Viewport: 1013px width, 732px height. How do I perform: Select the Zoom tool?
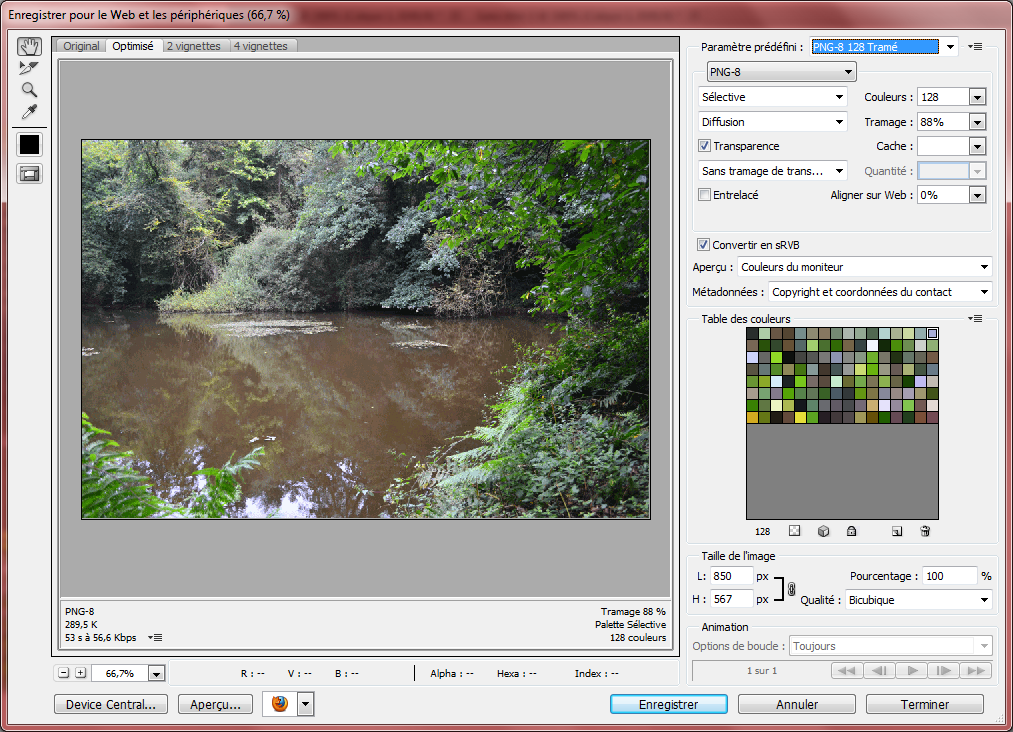pyautogui.click(x=29, y=90)
